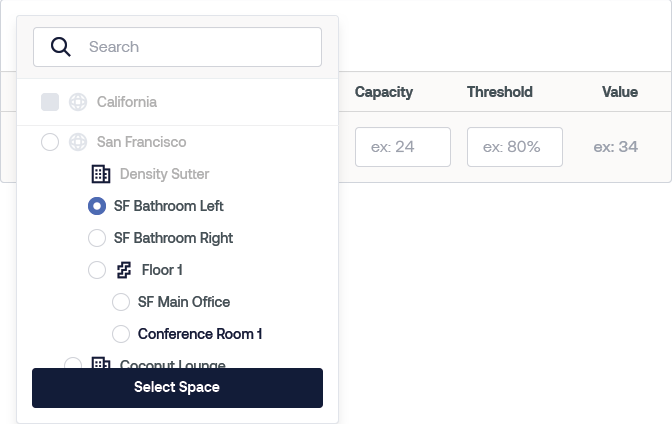Image resolution: width=672 pixels, height=424 pixels.
Task: Click the floor stairs icon beside Floor 1
Action: pos(124,270)
